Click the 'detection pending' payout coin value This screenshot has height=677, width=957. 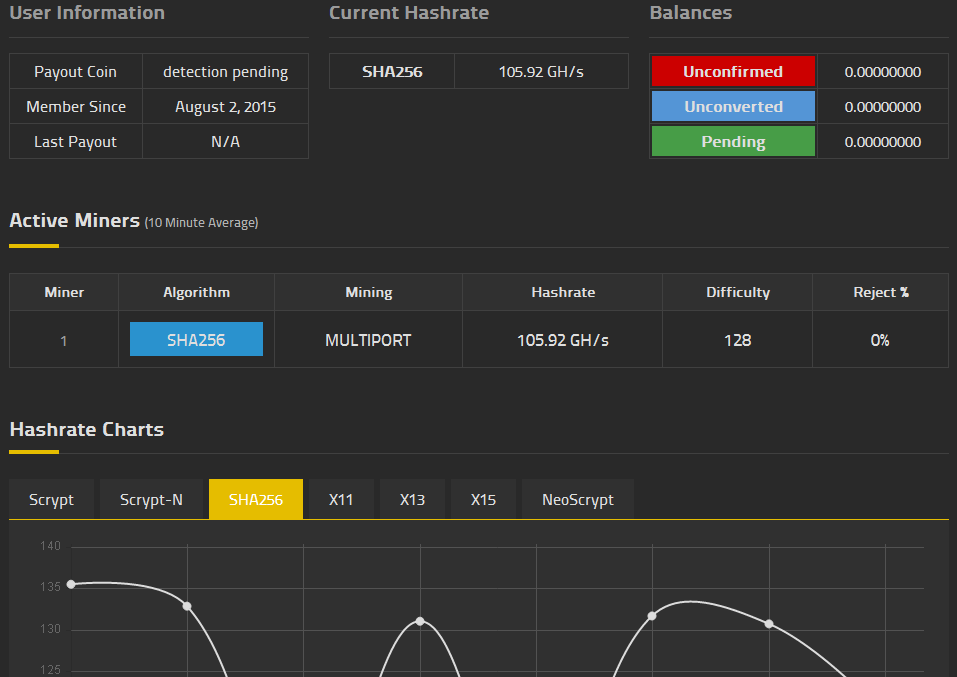(x=225, y=71)
